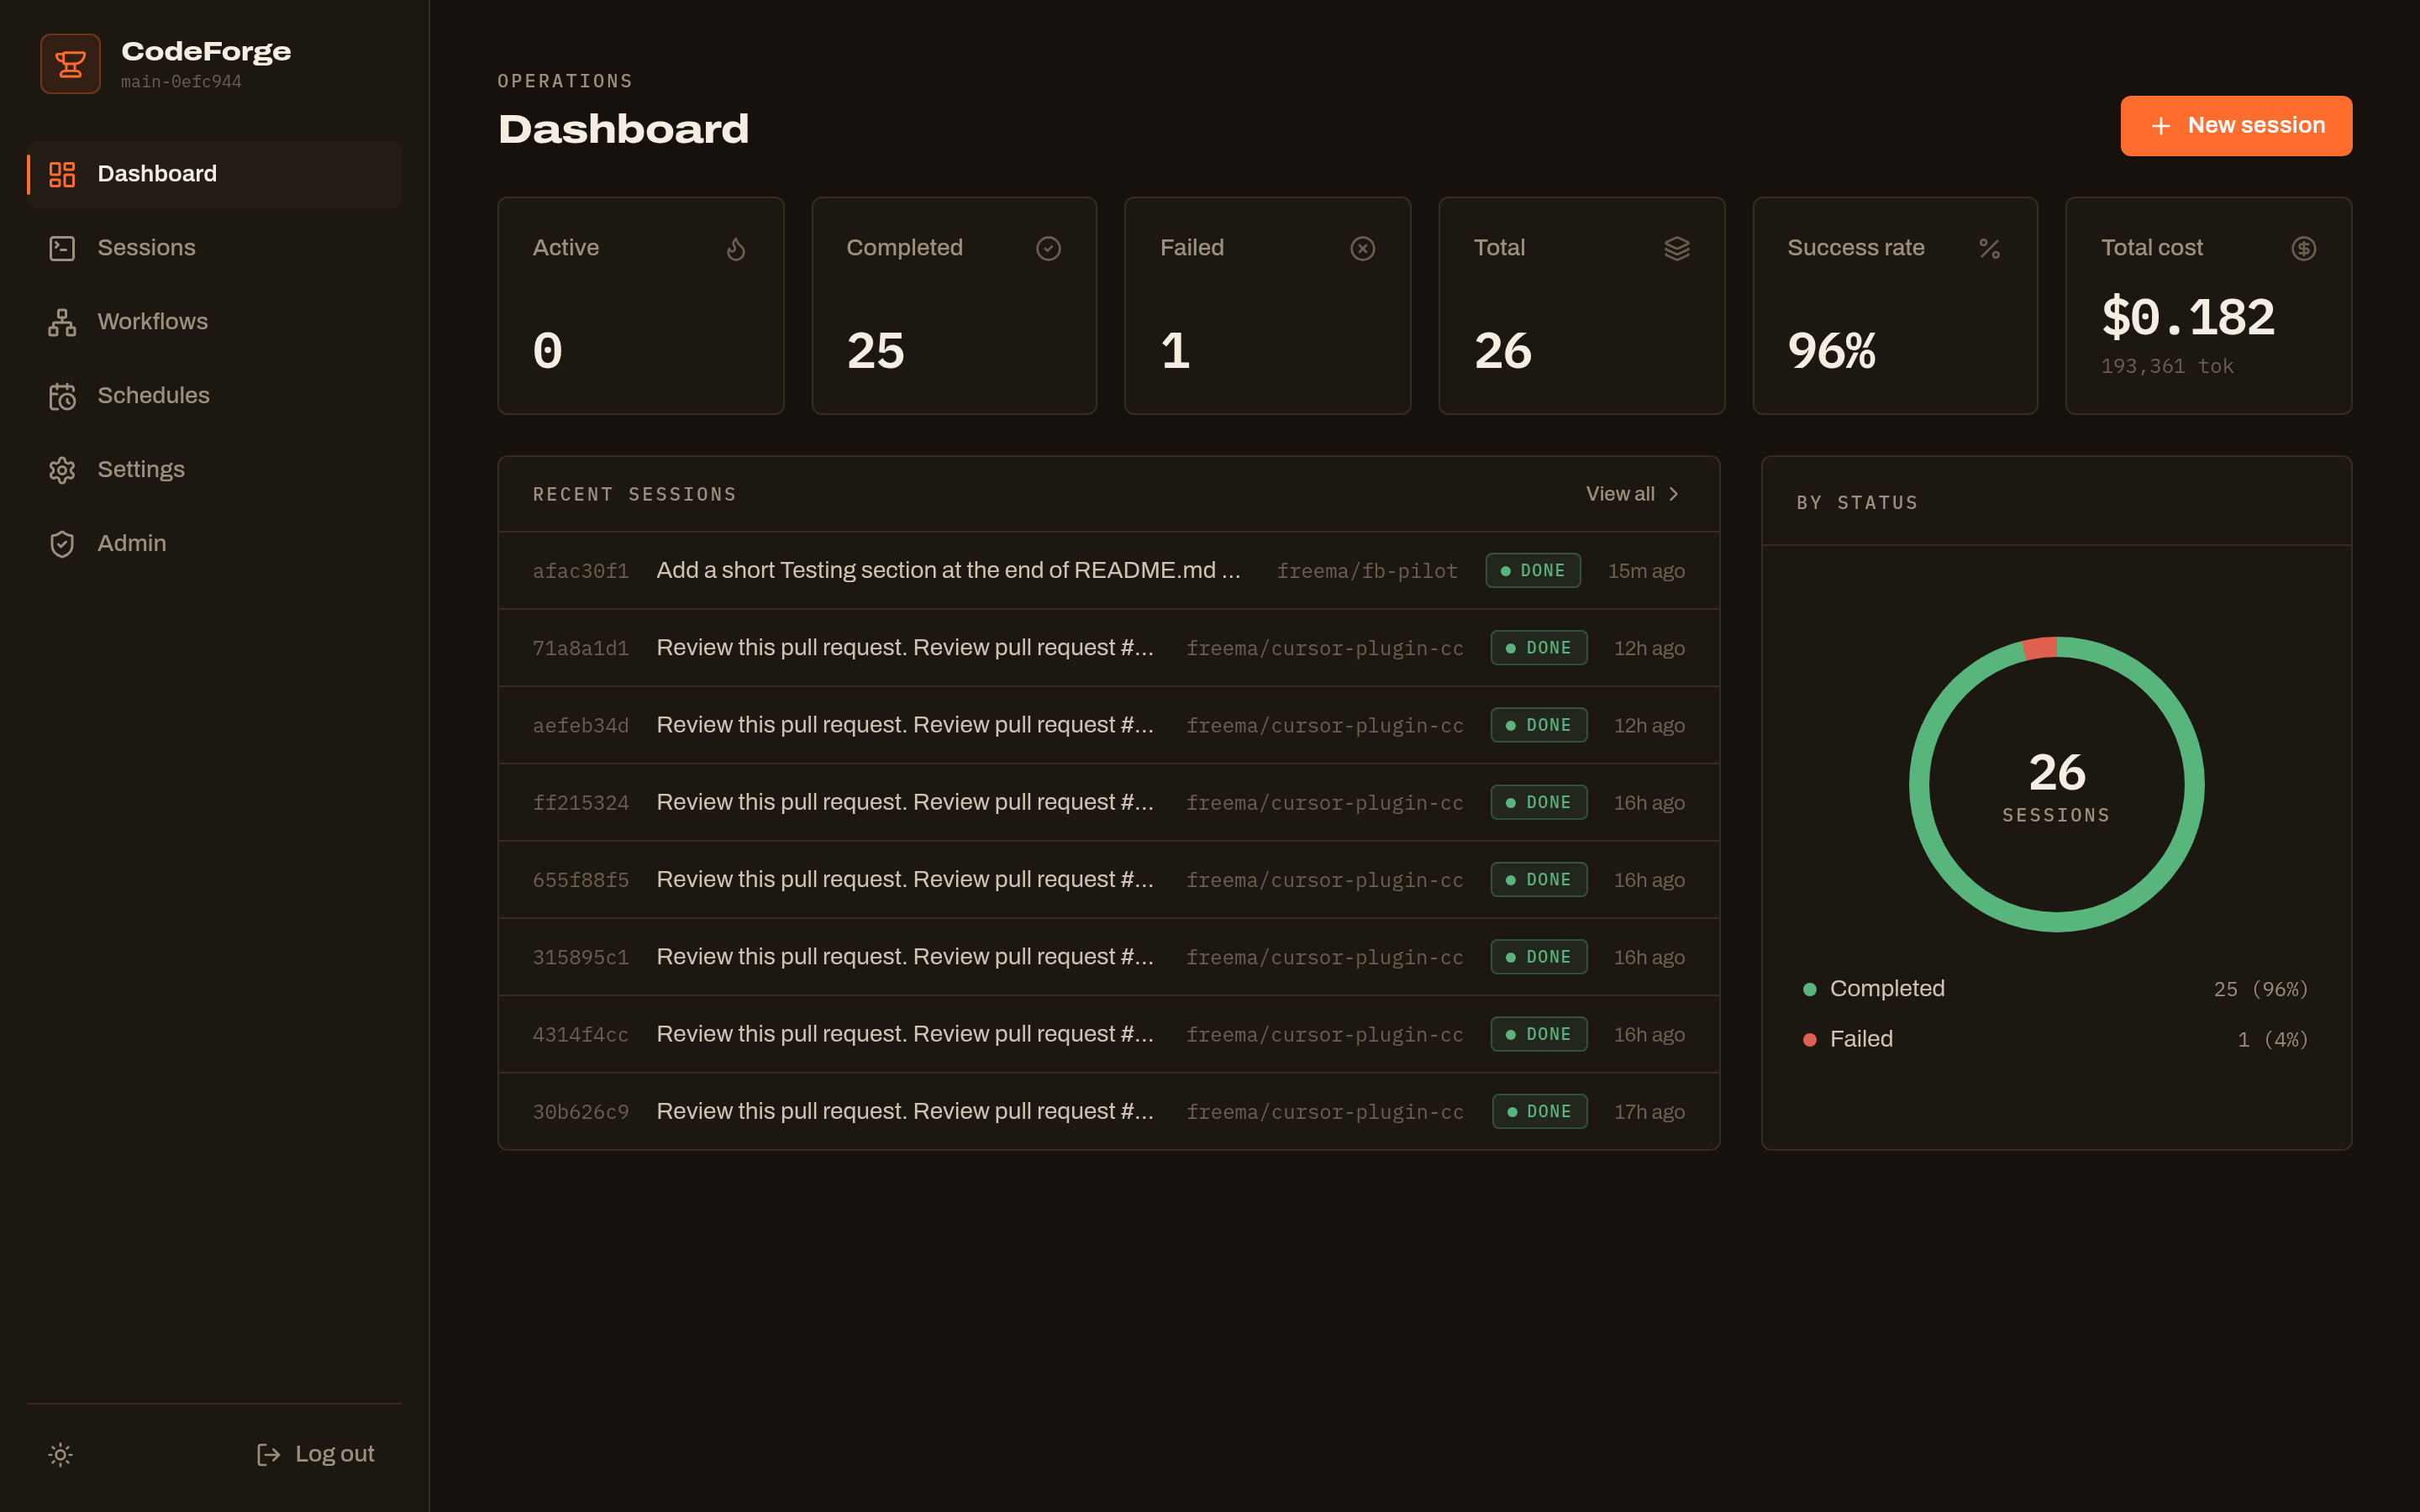Click the '193,361 tok' token count

coord(2167,367)
